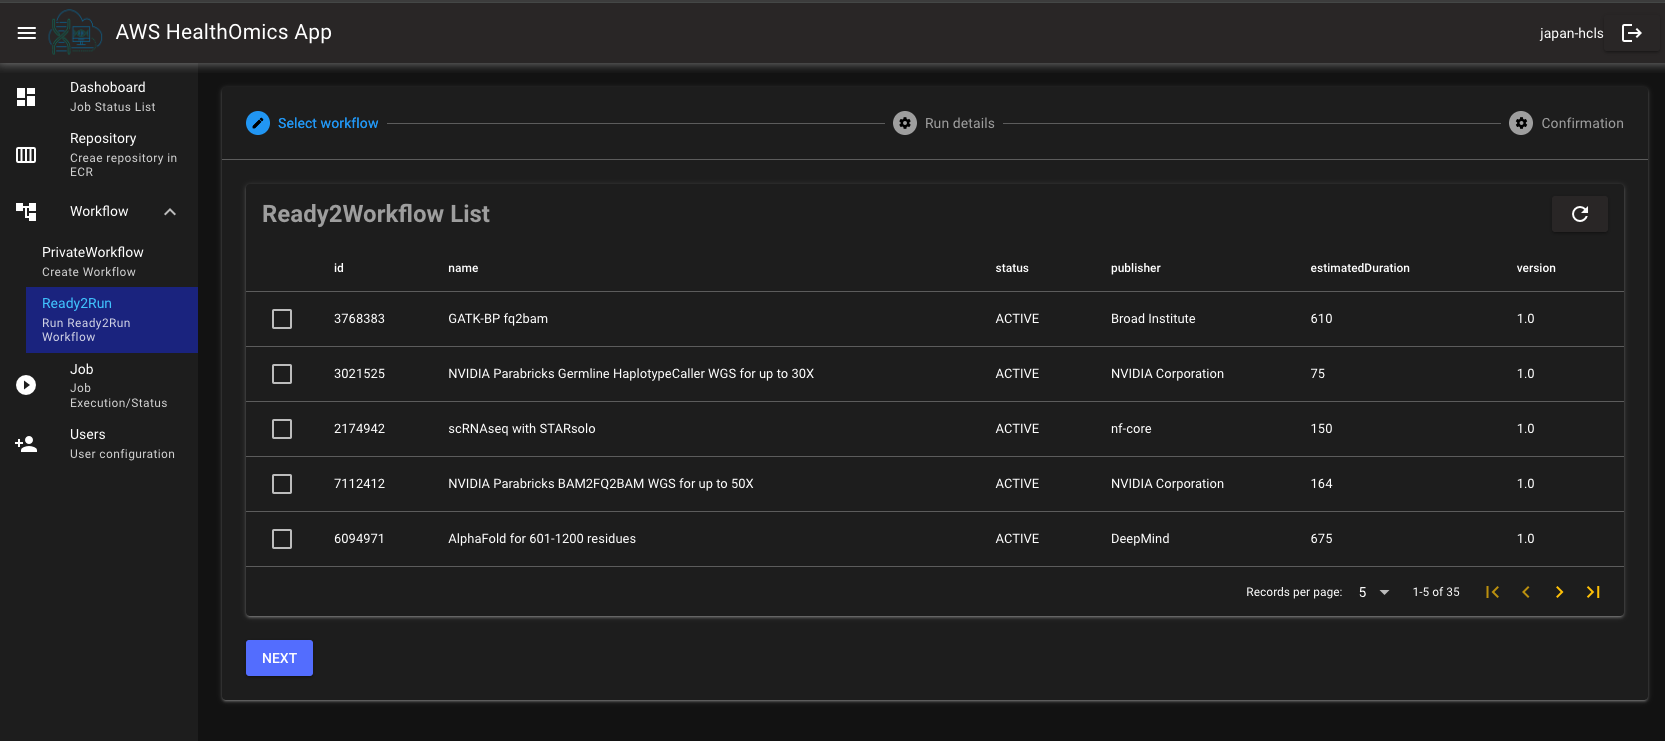Open Dashboard Job Status List
1665x741 pixels.
tap(99, 97)
